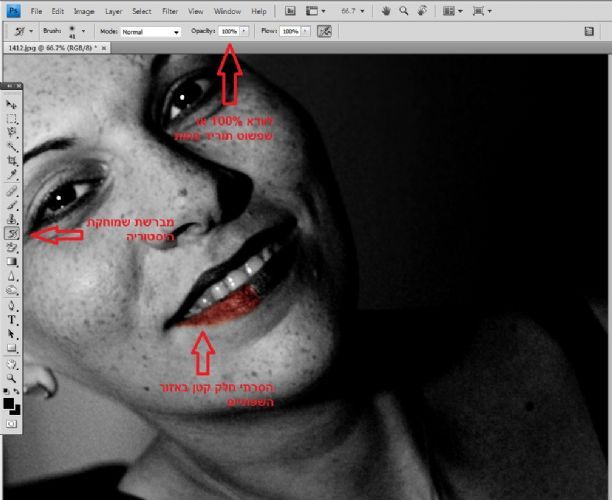The width and height of the screenshot is (612, 500).
Task: Select the Horizontal Type tool
Action: tap(12, 319)
